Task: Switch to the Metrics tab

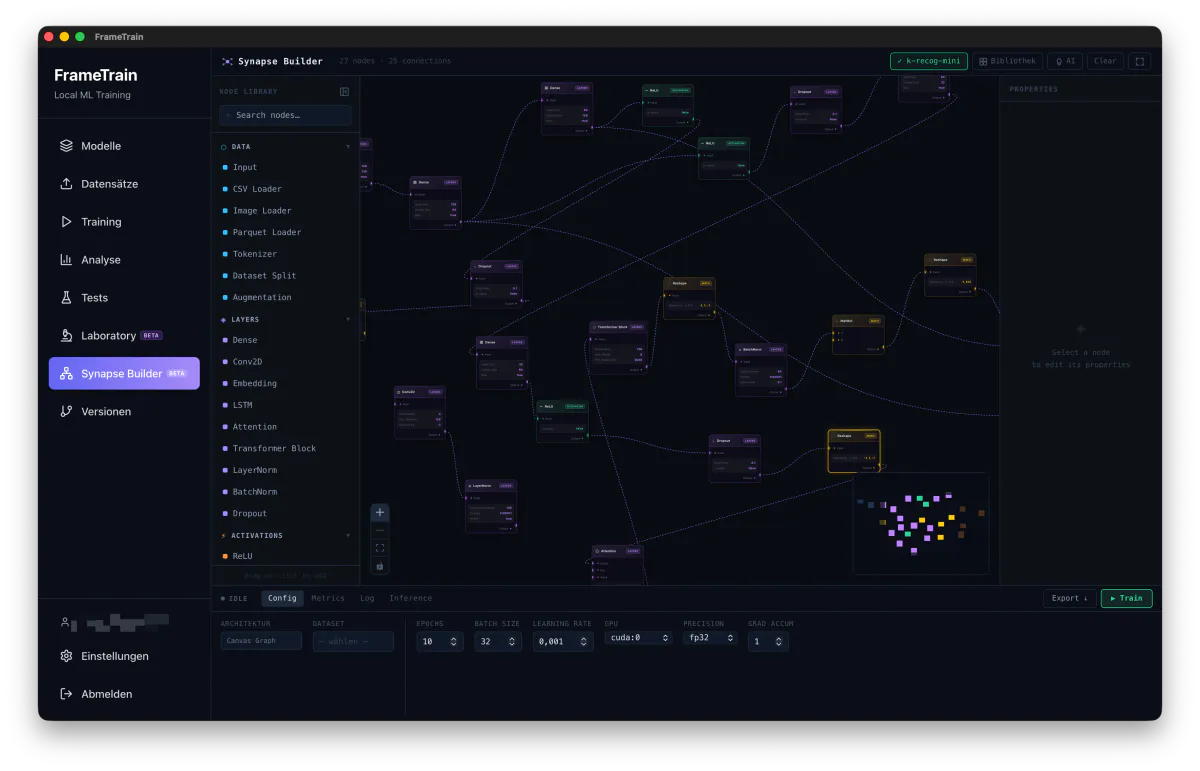Action: [328, 598]
